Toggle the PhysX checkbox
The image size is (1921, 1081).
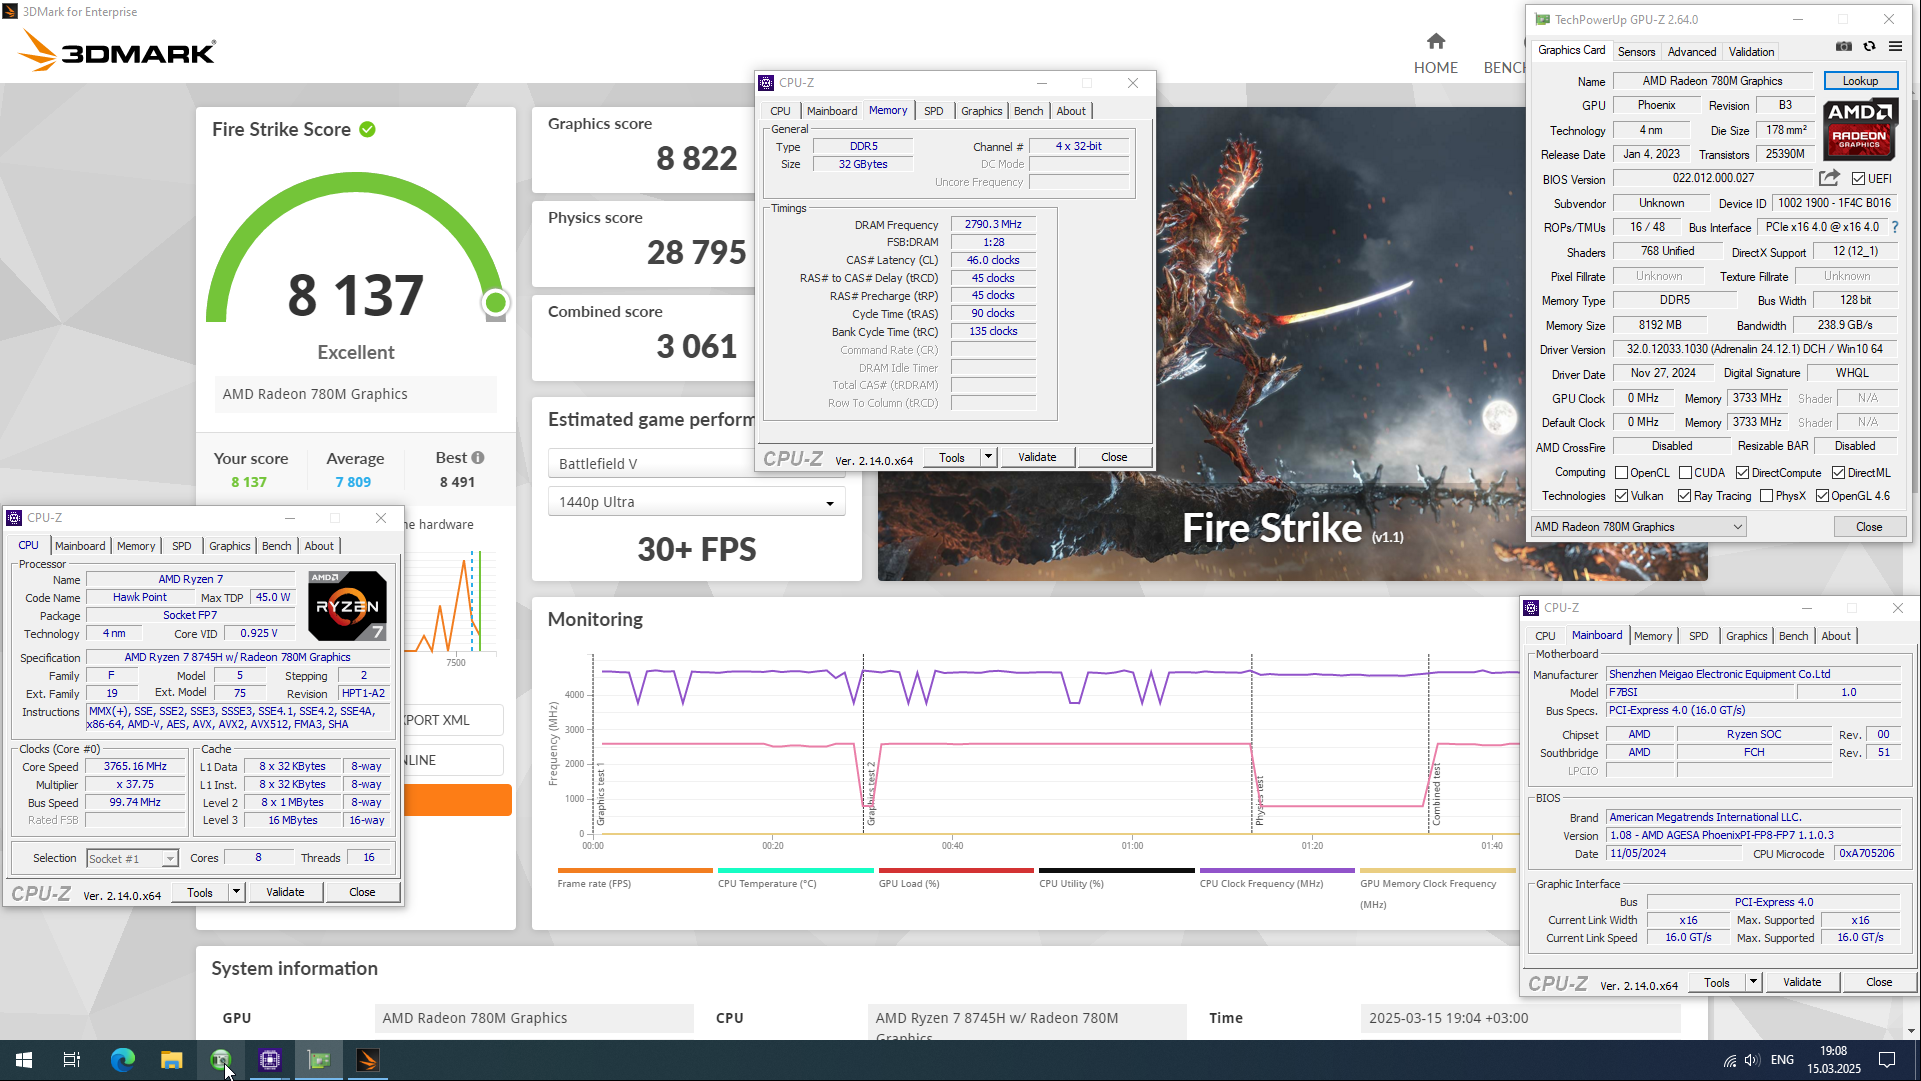pyautogui.click(x=1766, y=496)
